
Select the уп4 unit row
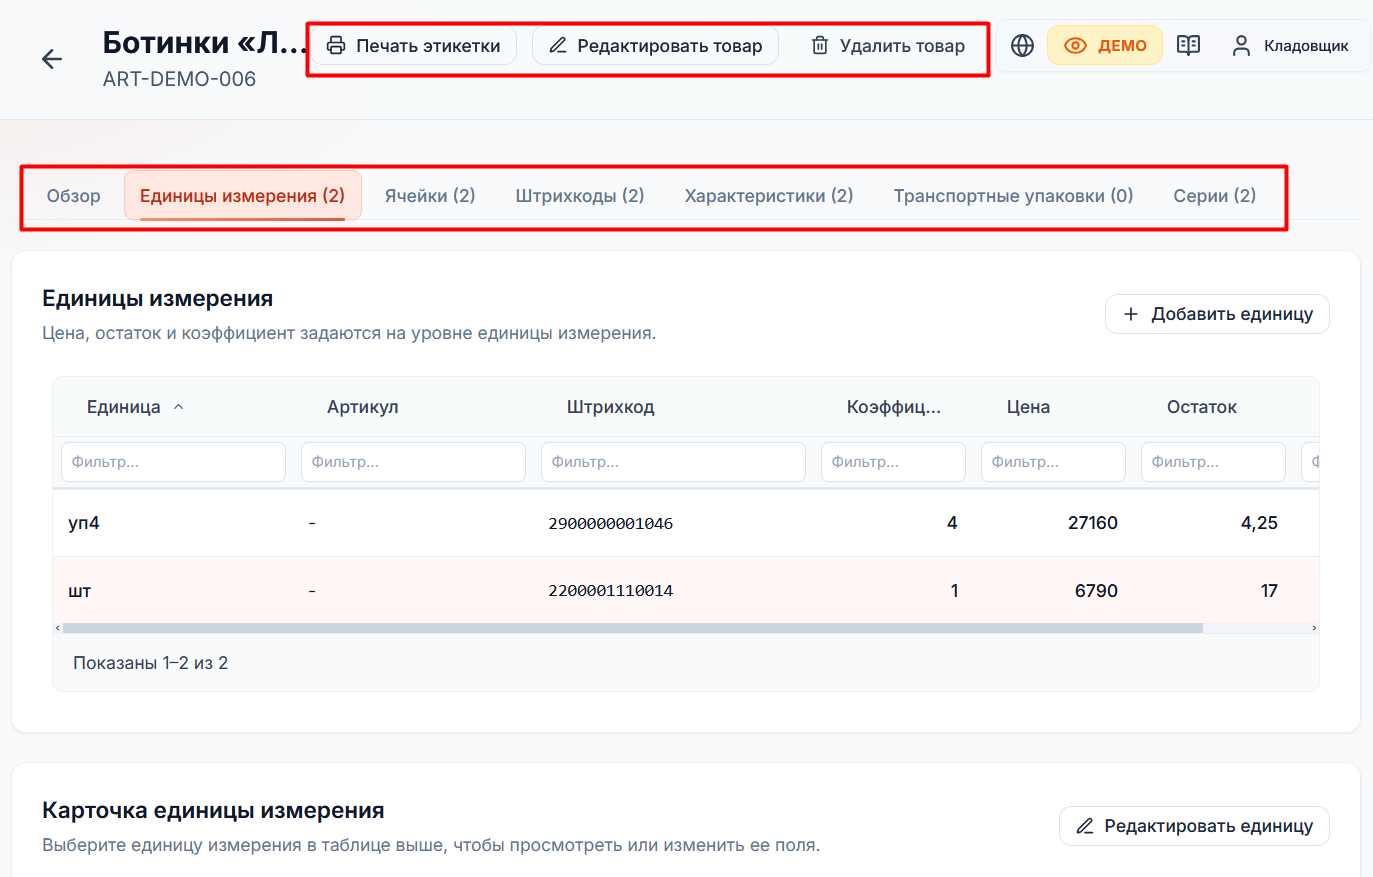686,523
